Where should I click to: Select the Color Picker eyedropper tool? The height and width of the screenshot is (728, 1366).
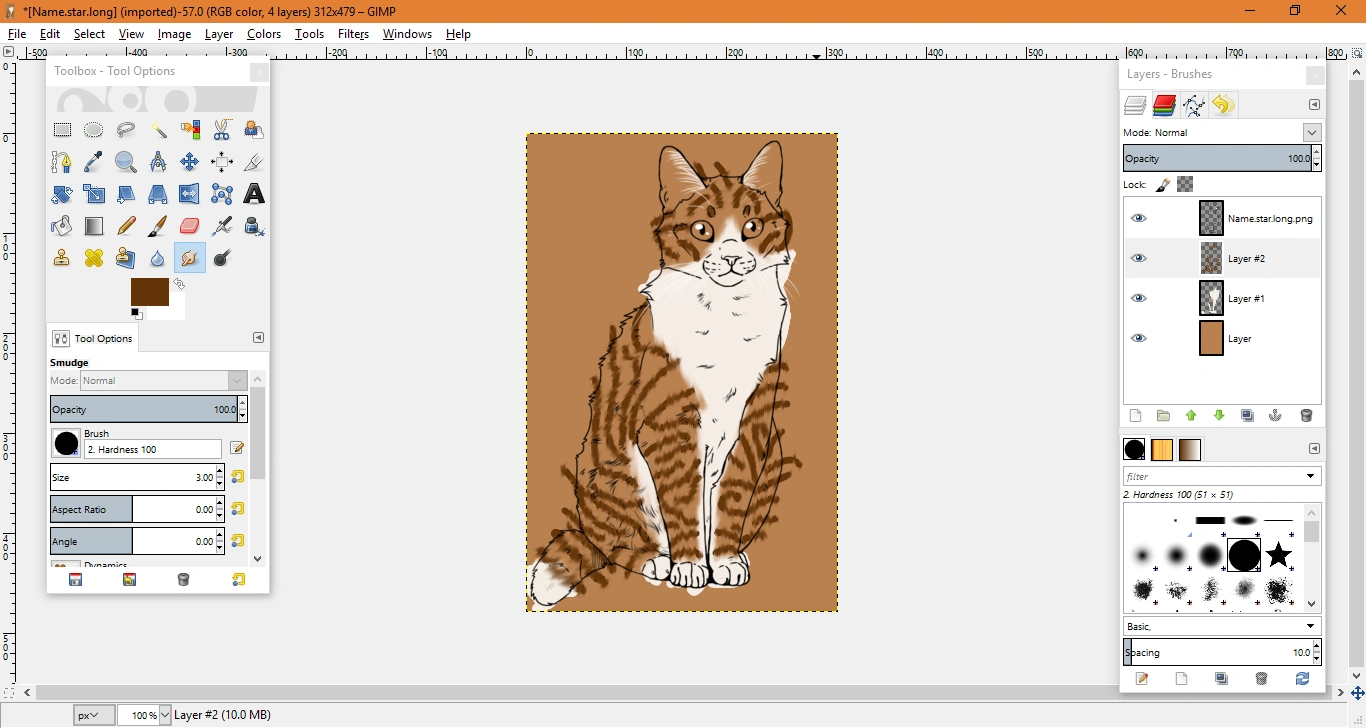[x=94, y=162]
